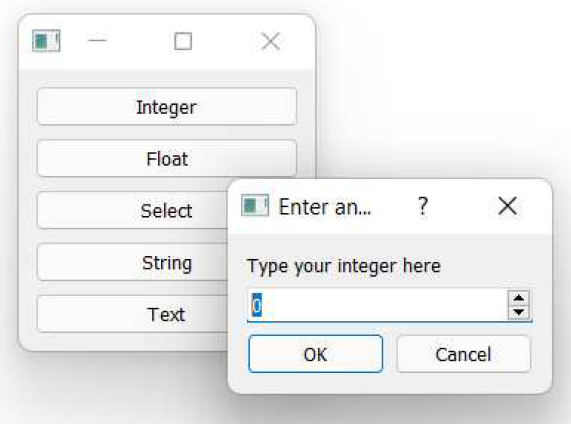Image resolution: width=571 pixels, height=424 pixels.
Task: Open the dialog's question mark help button
Action: click(422, 206)
